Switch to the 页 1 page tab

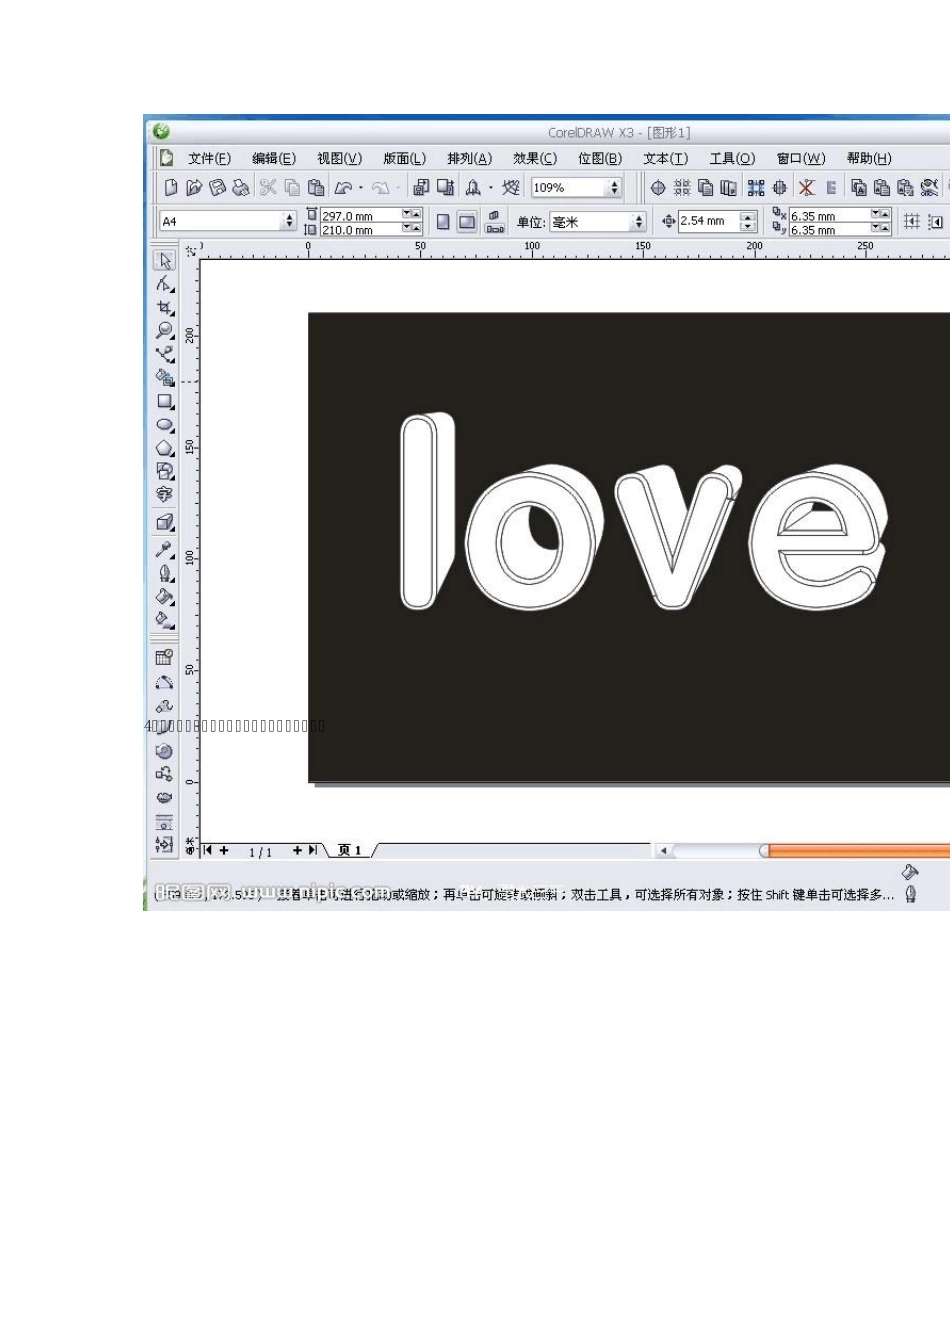click(350, 850)
